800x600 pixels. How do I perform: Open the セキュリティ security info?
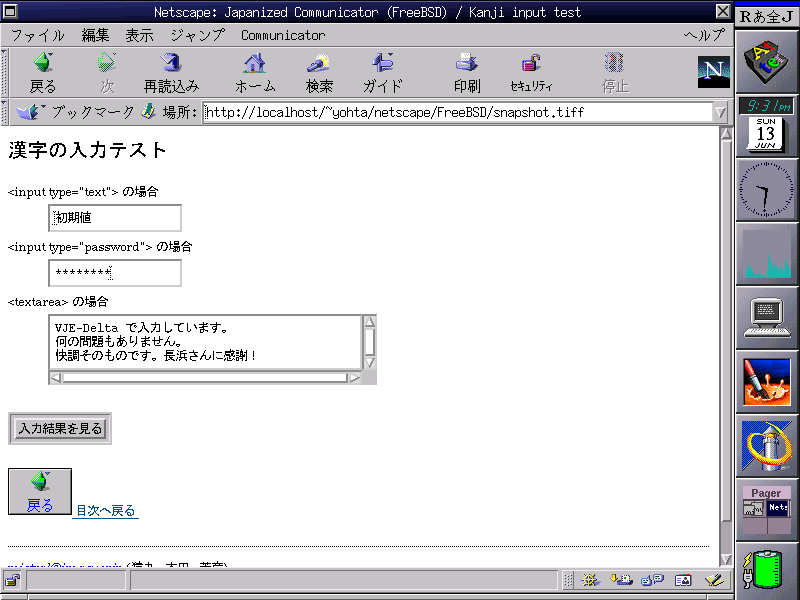[531, 73]
